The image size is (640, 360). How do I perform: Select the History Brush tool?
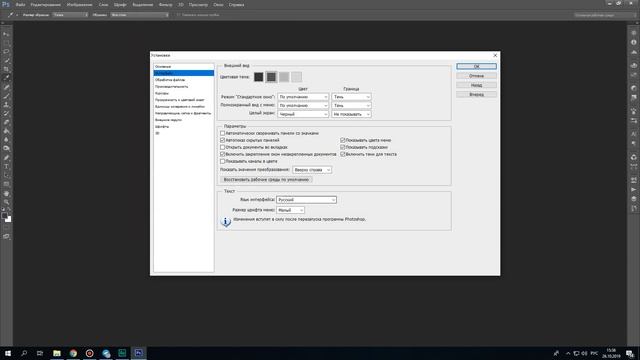pos(6,113)
